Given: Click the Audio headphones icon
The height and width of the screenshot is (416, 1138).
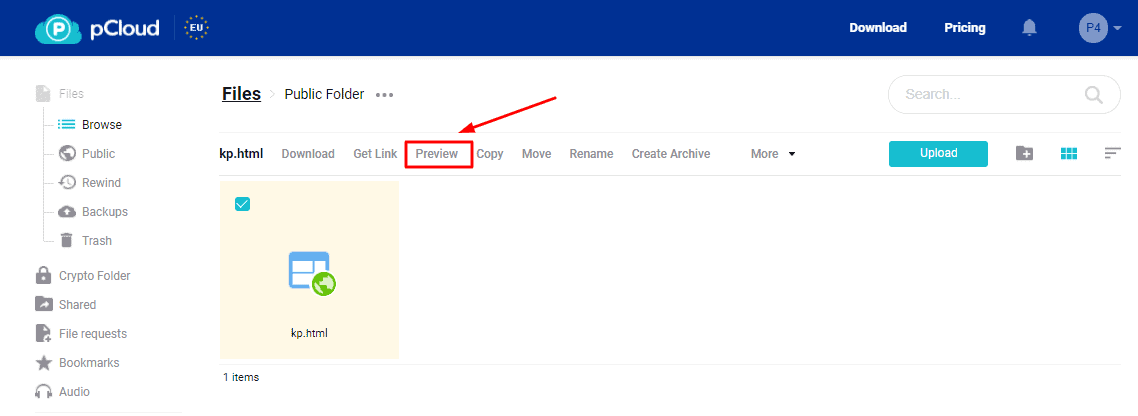Looking at the screenshot, I should (44, 391).
